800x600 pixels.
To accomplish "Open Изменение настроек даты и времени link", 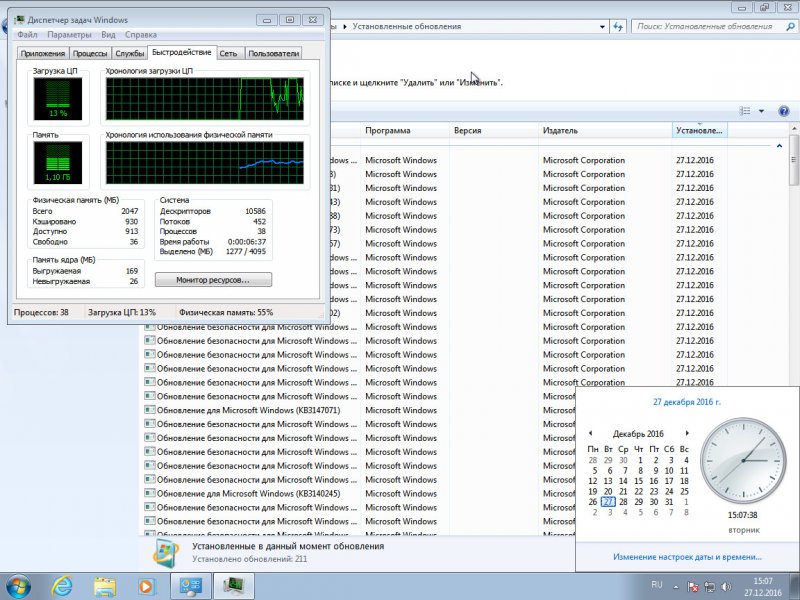I will (x=687, y=557).
